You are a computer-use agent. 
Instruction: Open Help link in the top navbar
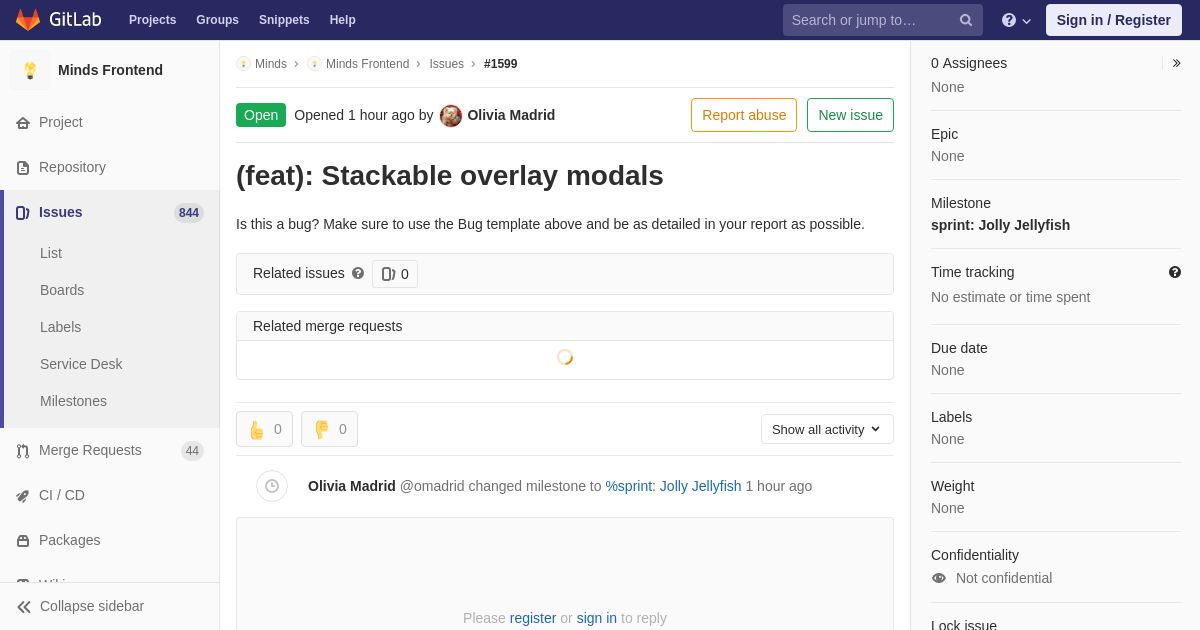tap(343, 20)
